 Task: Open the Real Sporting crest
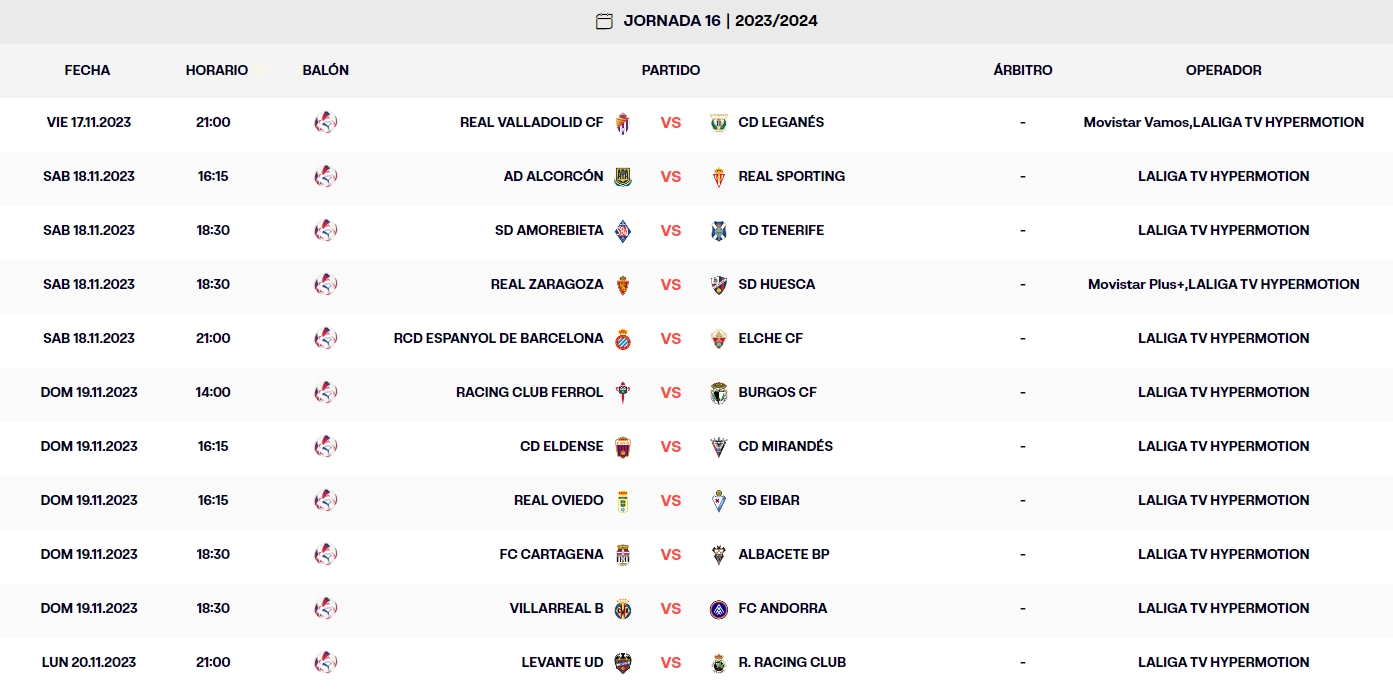click(718, 176)
